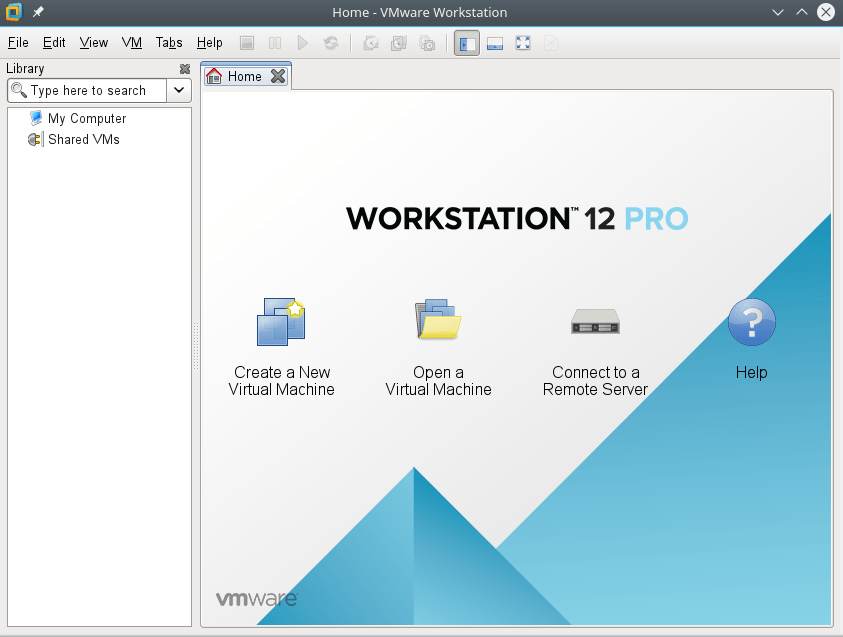Select Shared VMs in the library tree
Image resolution: width=843 pixels, height=637 pixels.
click(x=84, y=140)
